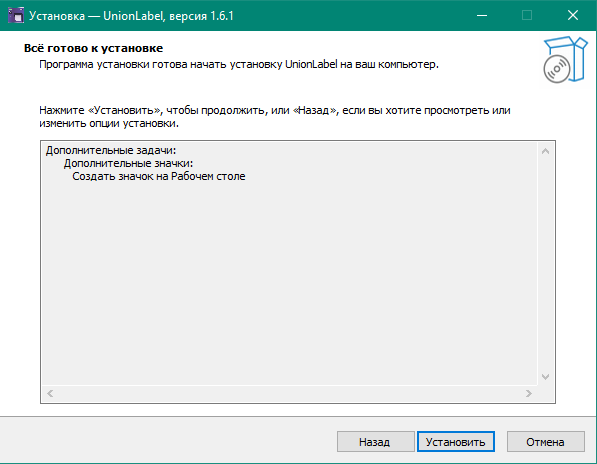Click the UnionLabel installer icon in title bar

coord(16,15)
